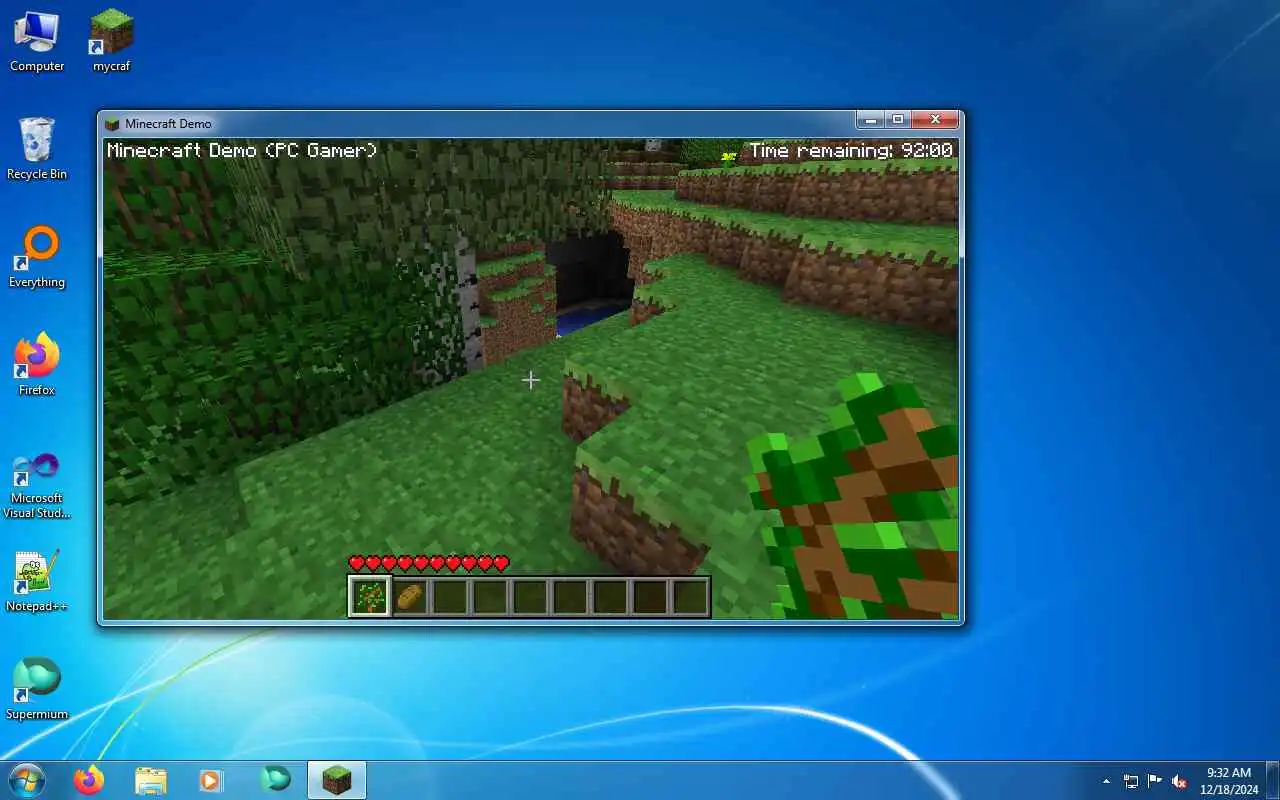
Task: Open Supermium from the taskbar
Action: [275, 780]
